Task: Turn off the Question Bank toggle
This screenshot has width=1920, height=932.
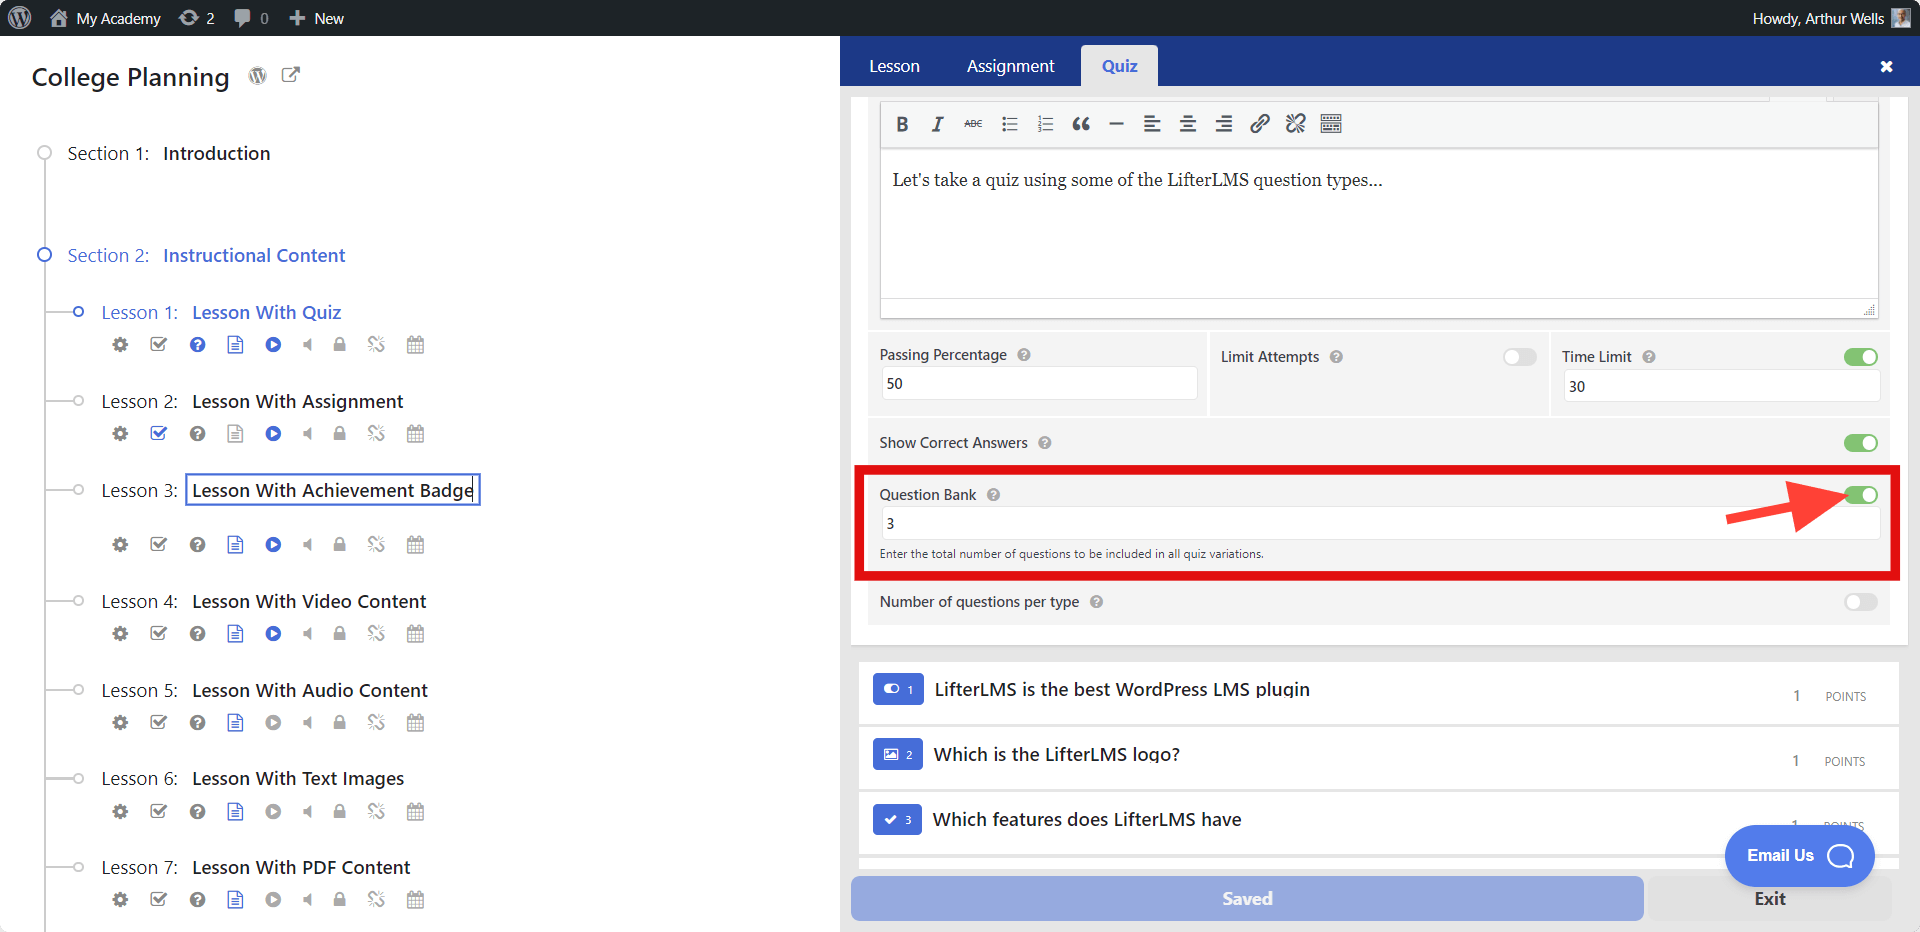Action: coord(1861,495)
